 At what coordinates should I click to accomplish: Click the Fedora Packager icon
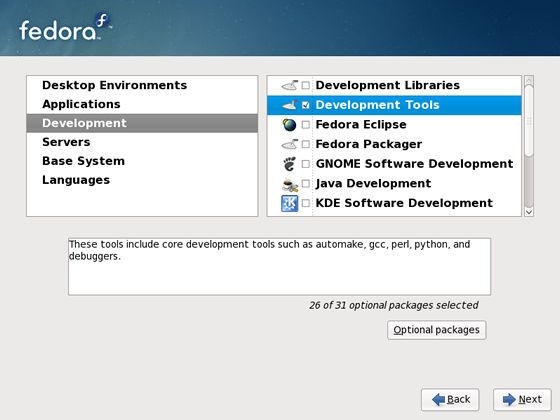click(x=290, y=144)
